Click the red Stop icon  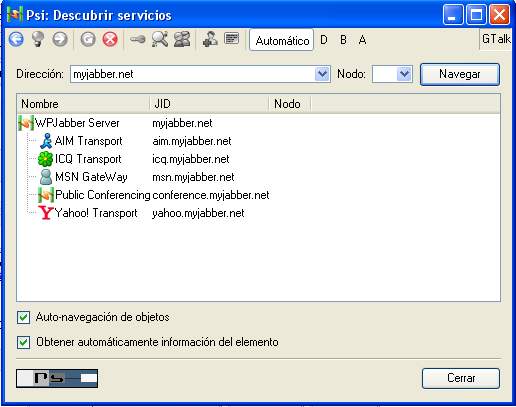pos(110,39)
